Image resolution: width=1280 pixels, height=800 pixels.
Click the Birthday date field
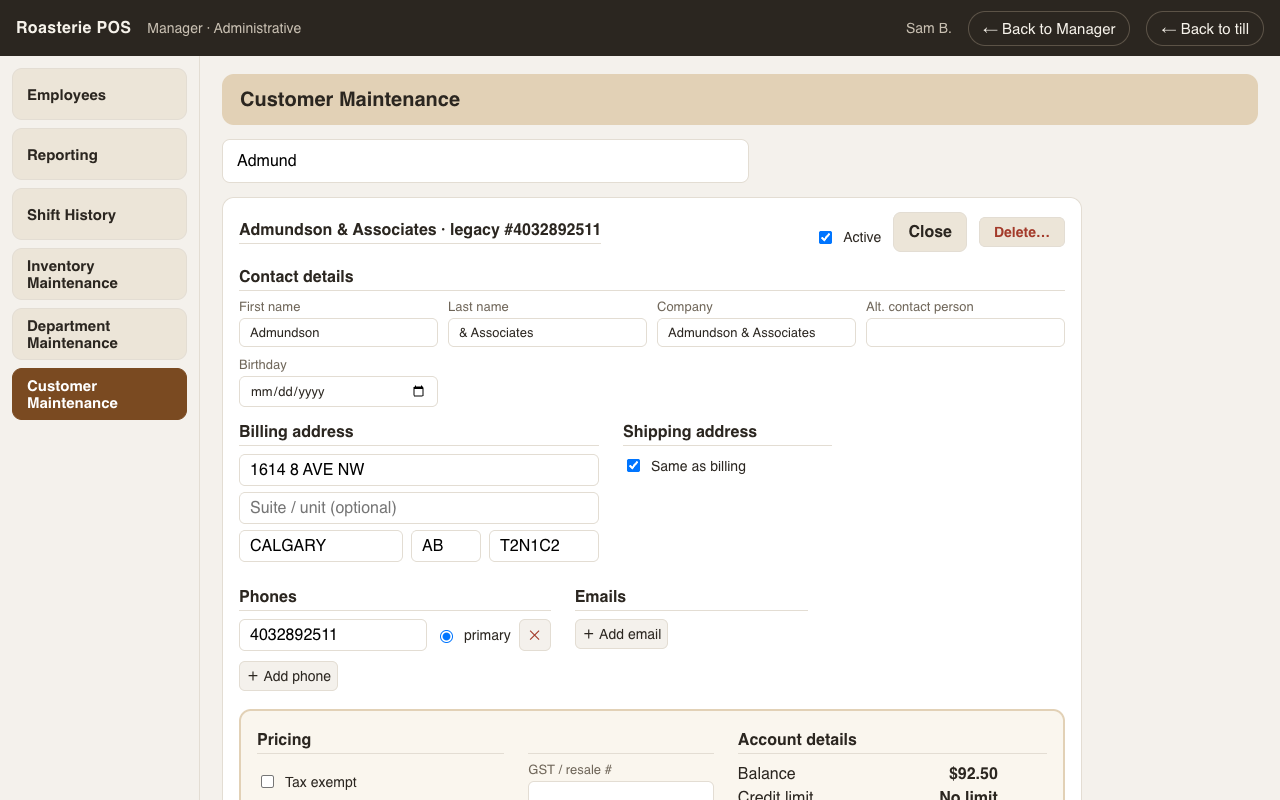[x=338, y=391]
